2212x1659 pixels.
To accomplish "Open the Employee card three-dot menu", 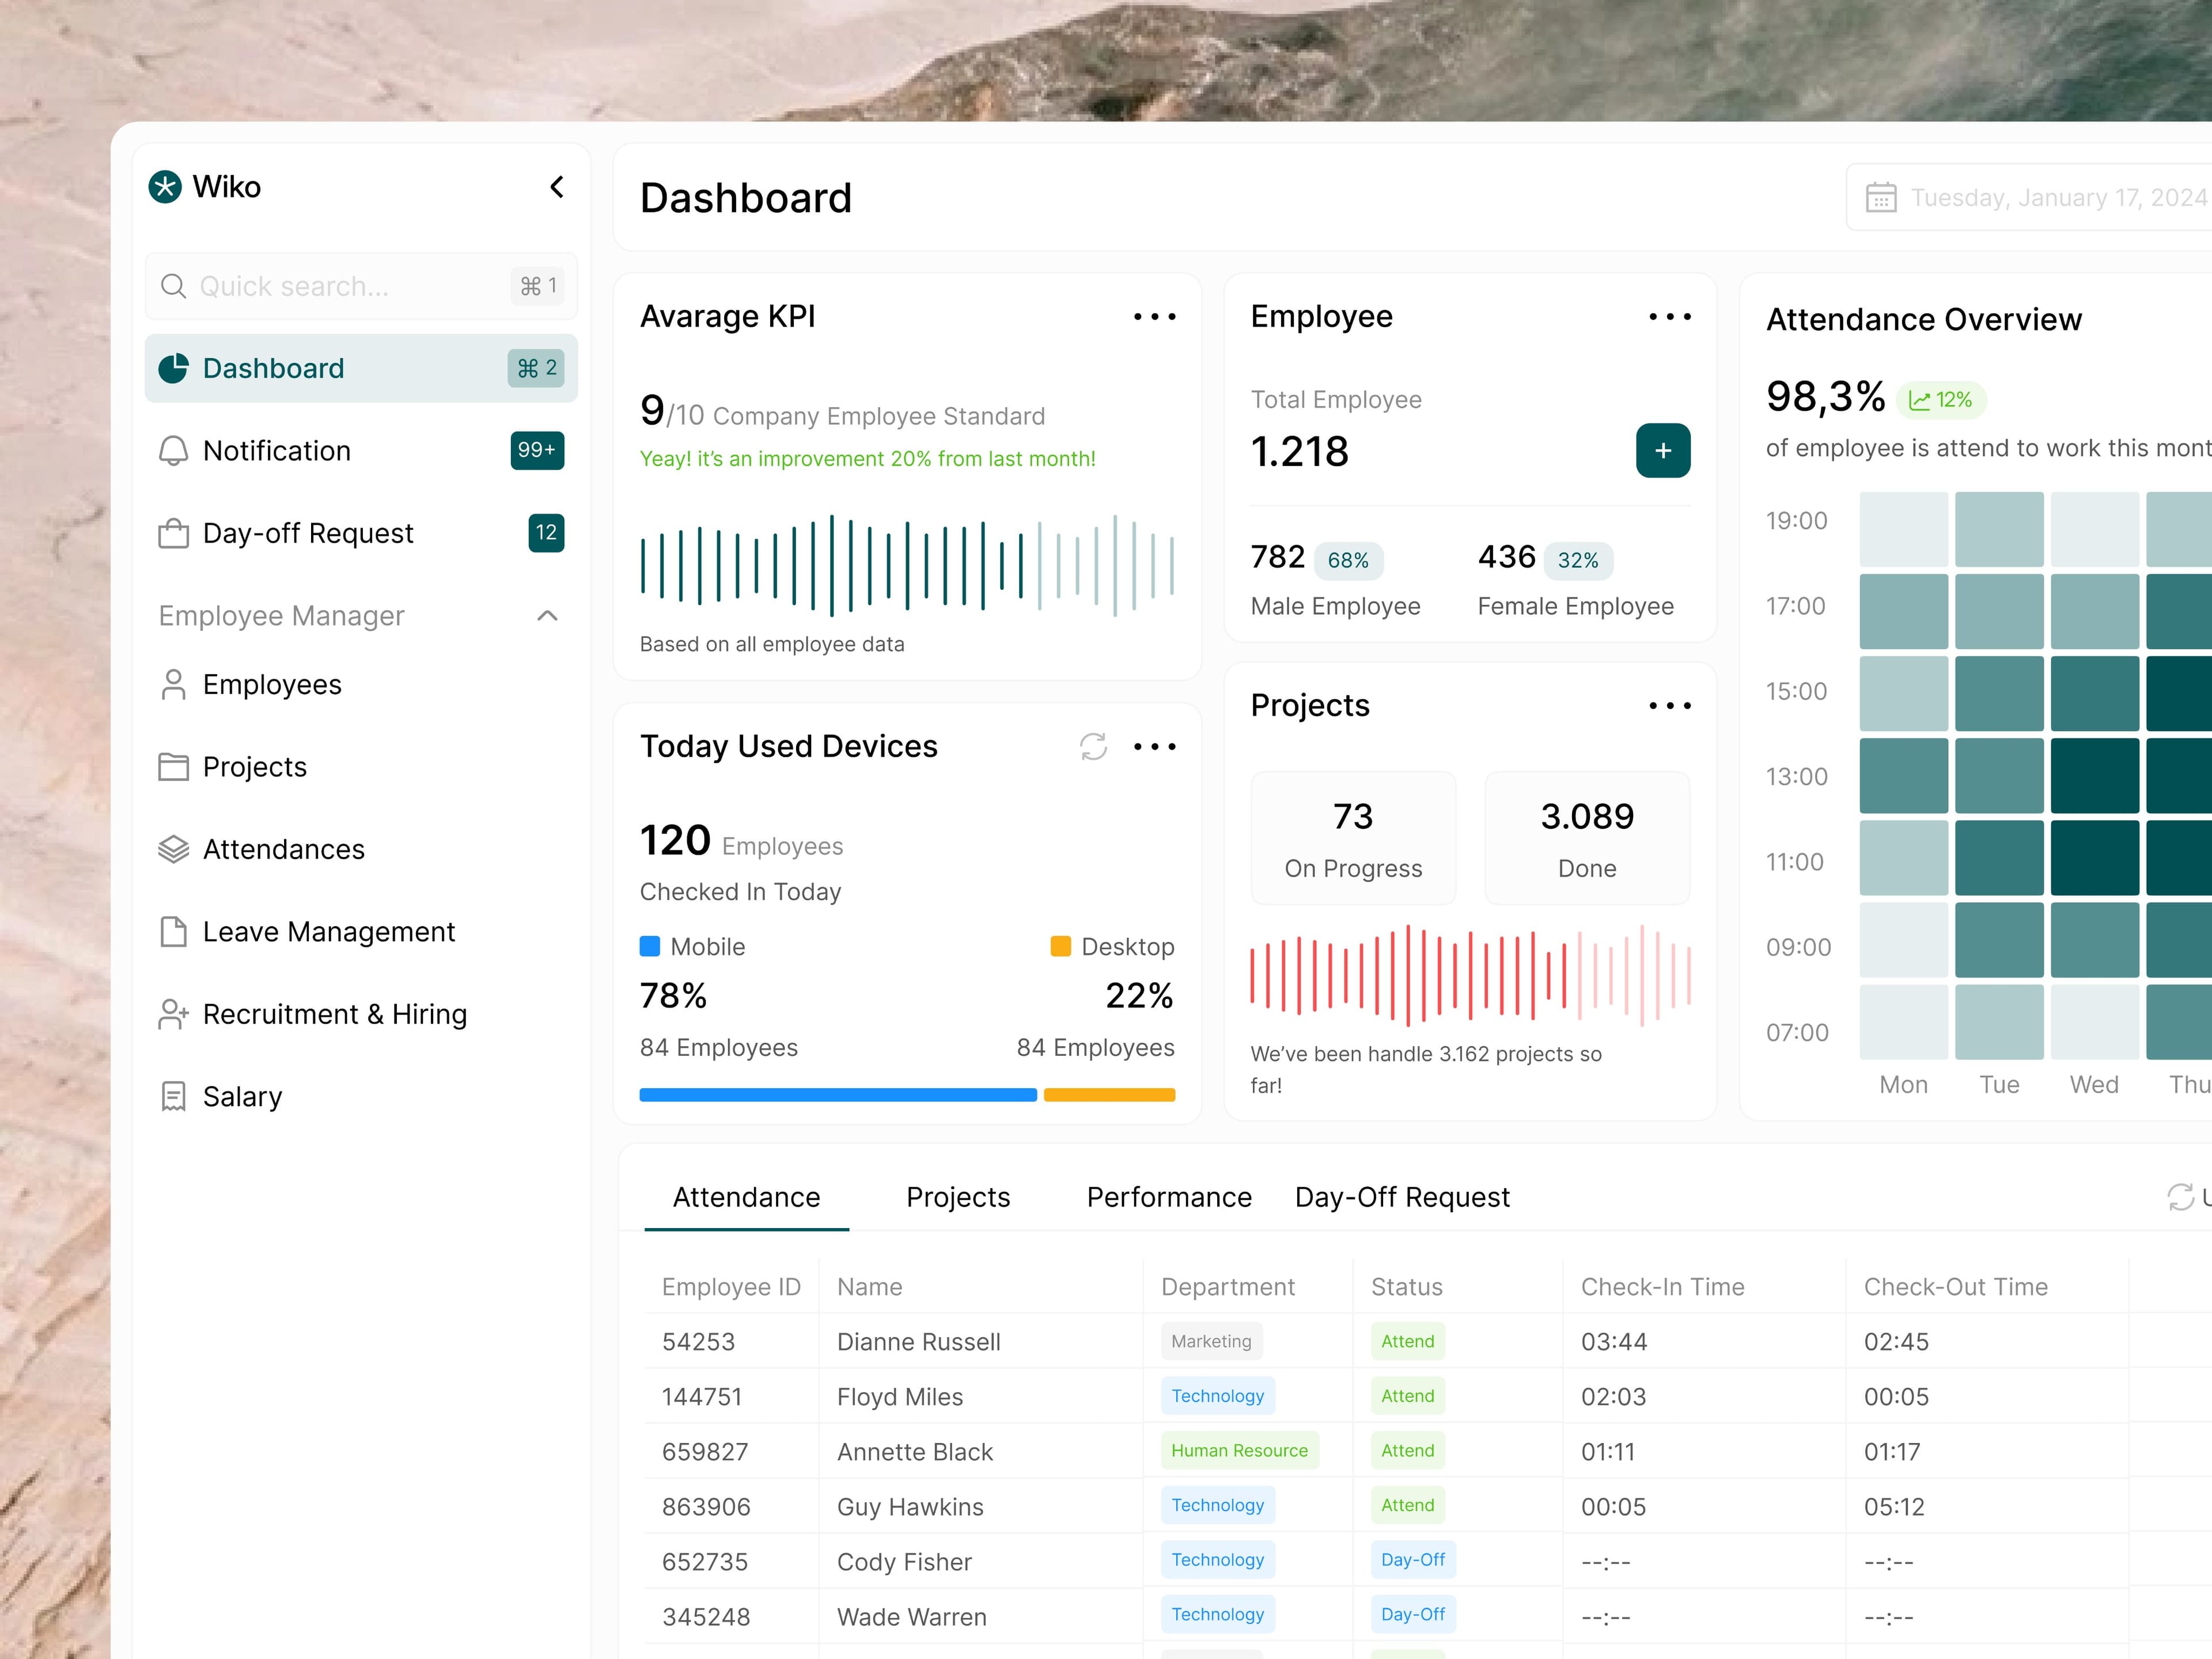I will click(1669, 317).
